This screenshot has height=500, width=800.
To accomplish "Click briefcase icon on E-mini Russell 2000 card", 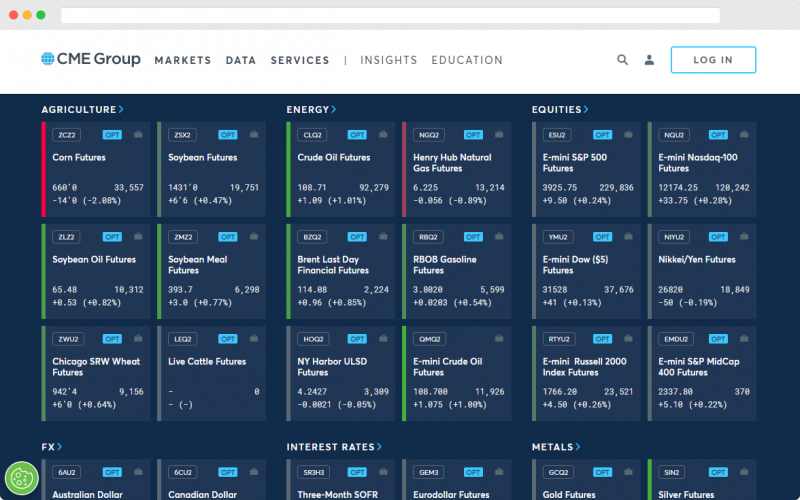I will point(628,339).
